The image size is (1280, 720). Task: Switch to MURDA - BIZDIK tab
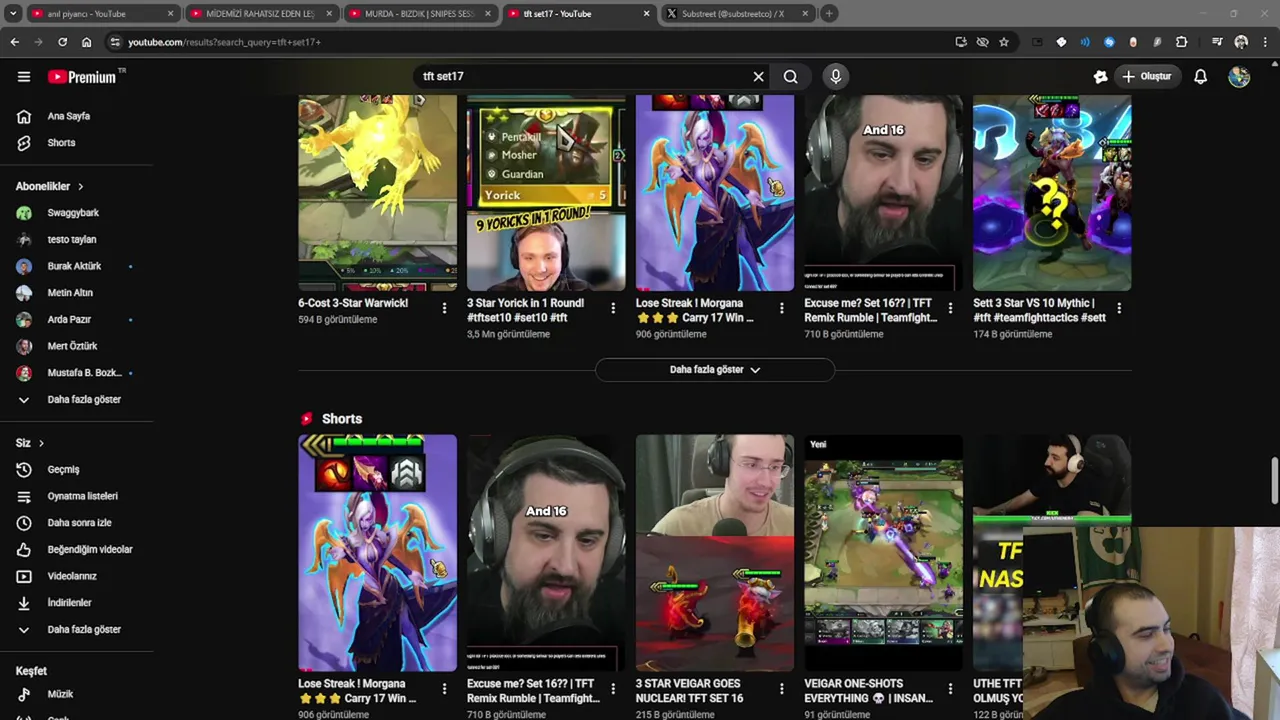420,14
